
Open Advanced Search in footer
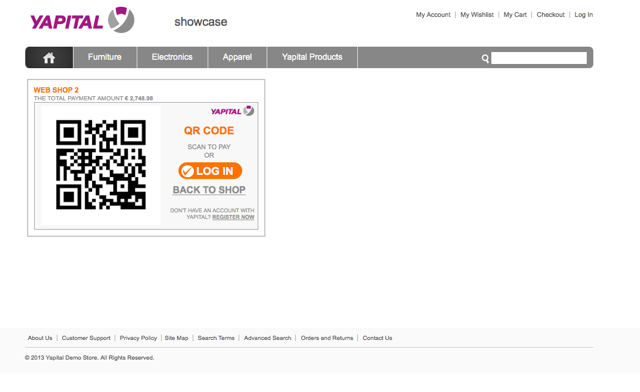click(x=267, y=338)
